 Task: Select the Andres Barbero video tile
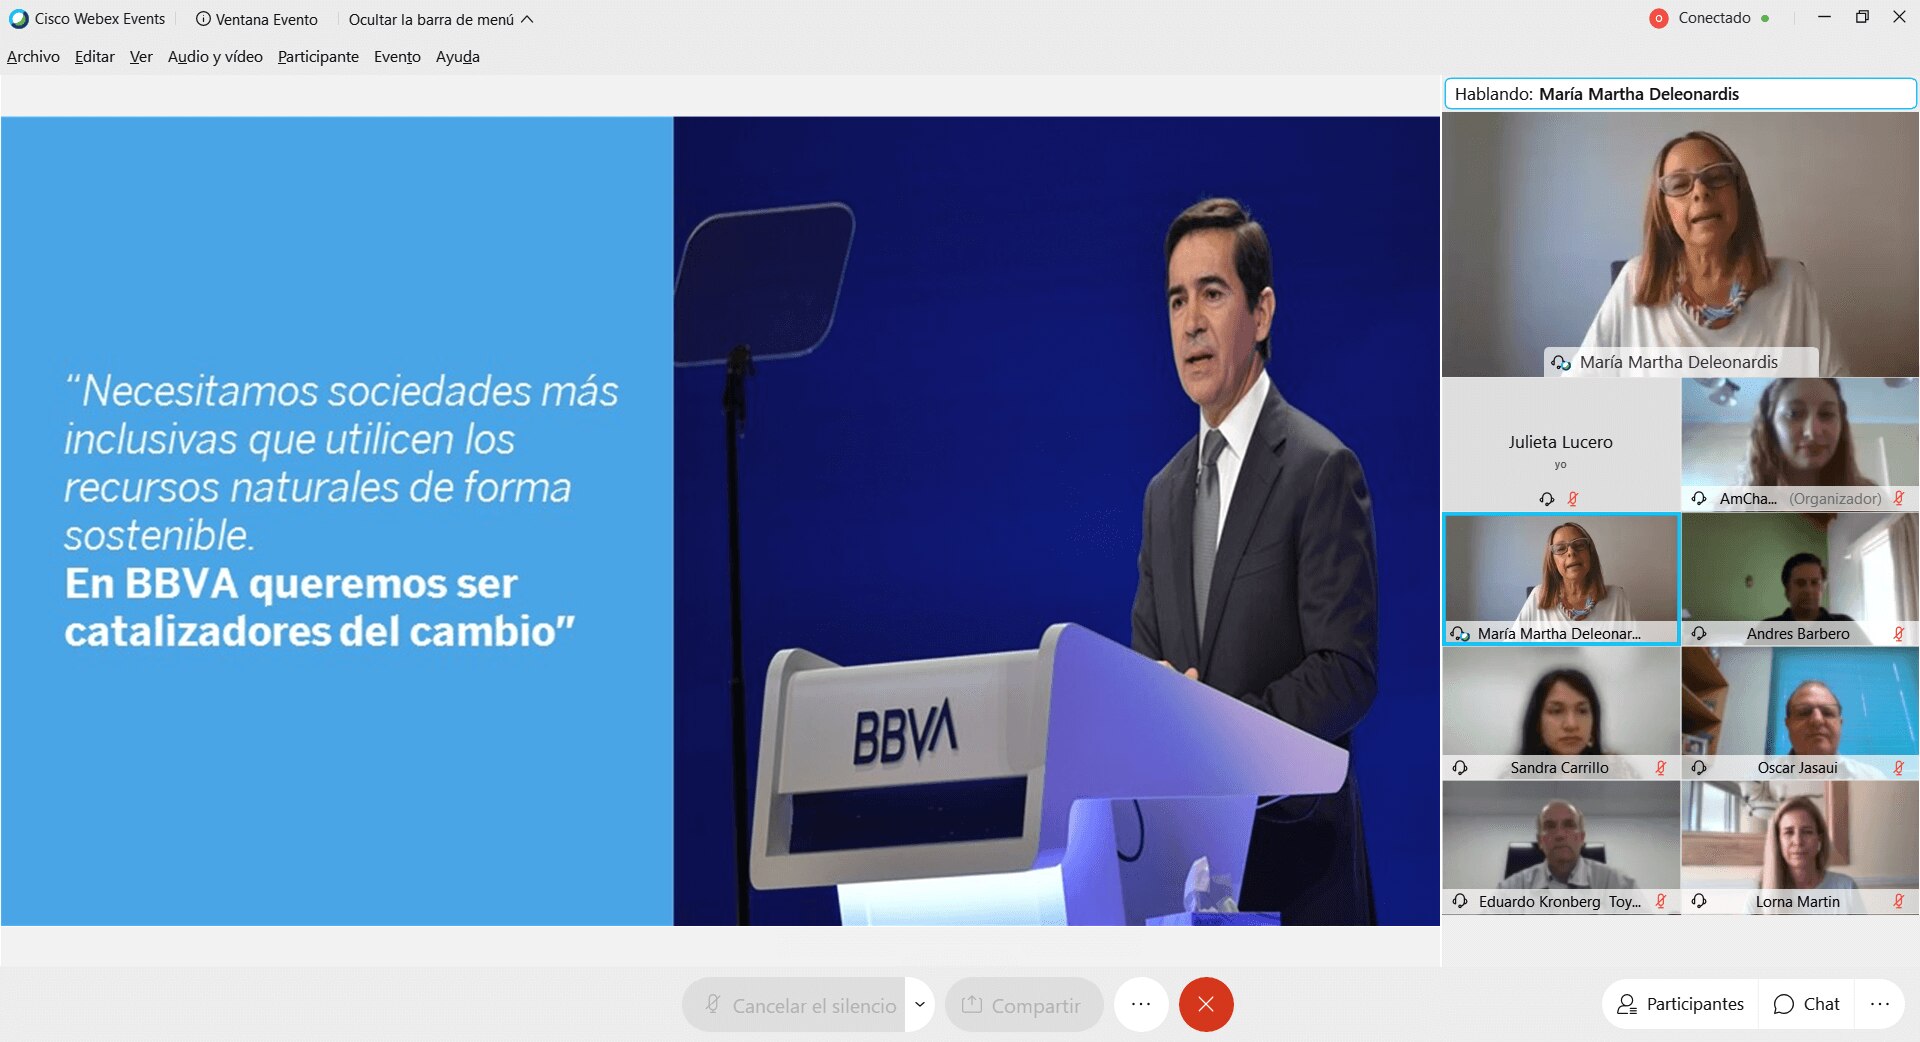tap(1800, 579)
